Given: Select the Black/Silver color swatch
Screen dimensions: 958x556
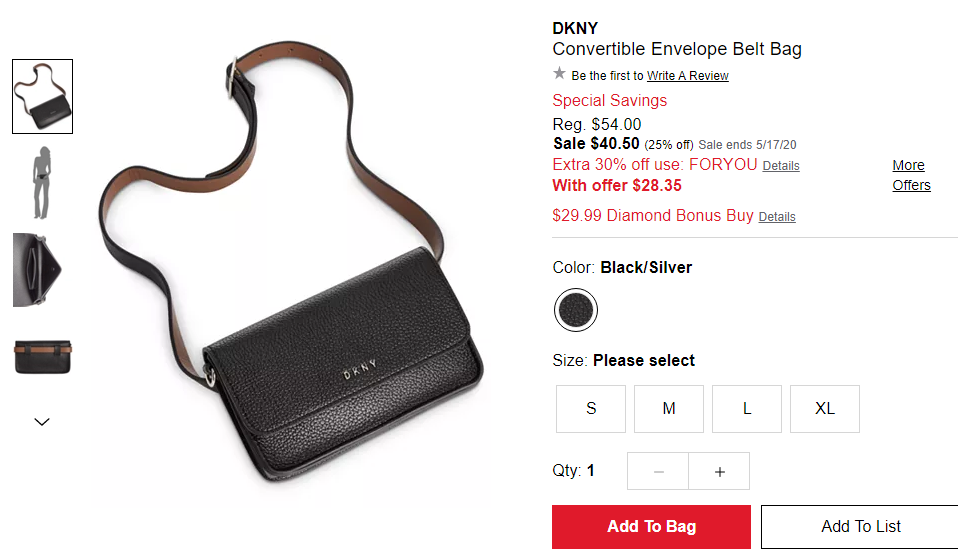Looking at the screenshot, I should (576, 310).
